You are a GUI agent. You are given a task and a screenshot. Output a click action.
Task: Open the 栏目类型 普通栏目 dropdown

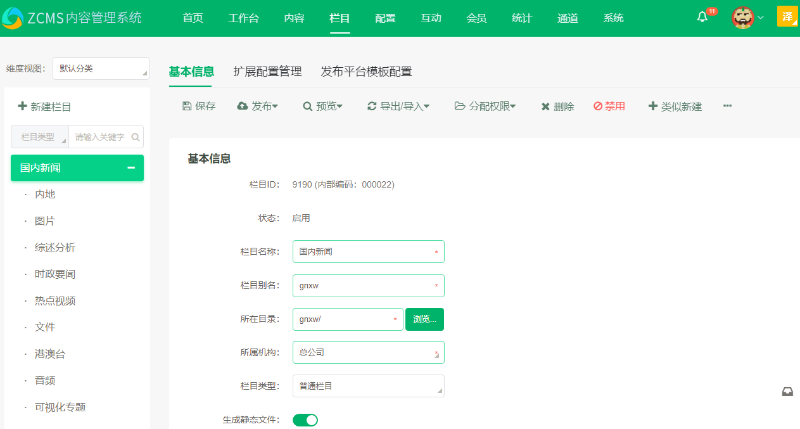coord(368,386)
